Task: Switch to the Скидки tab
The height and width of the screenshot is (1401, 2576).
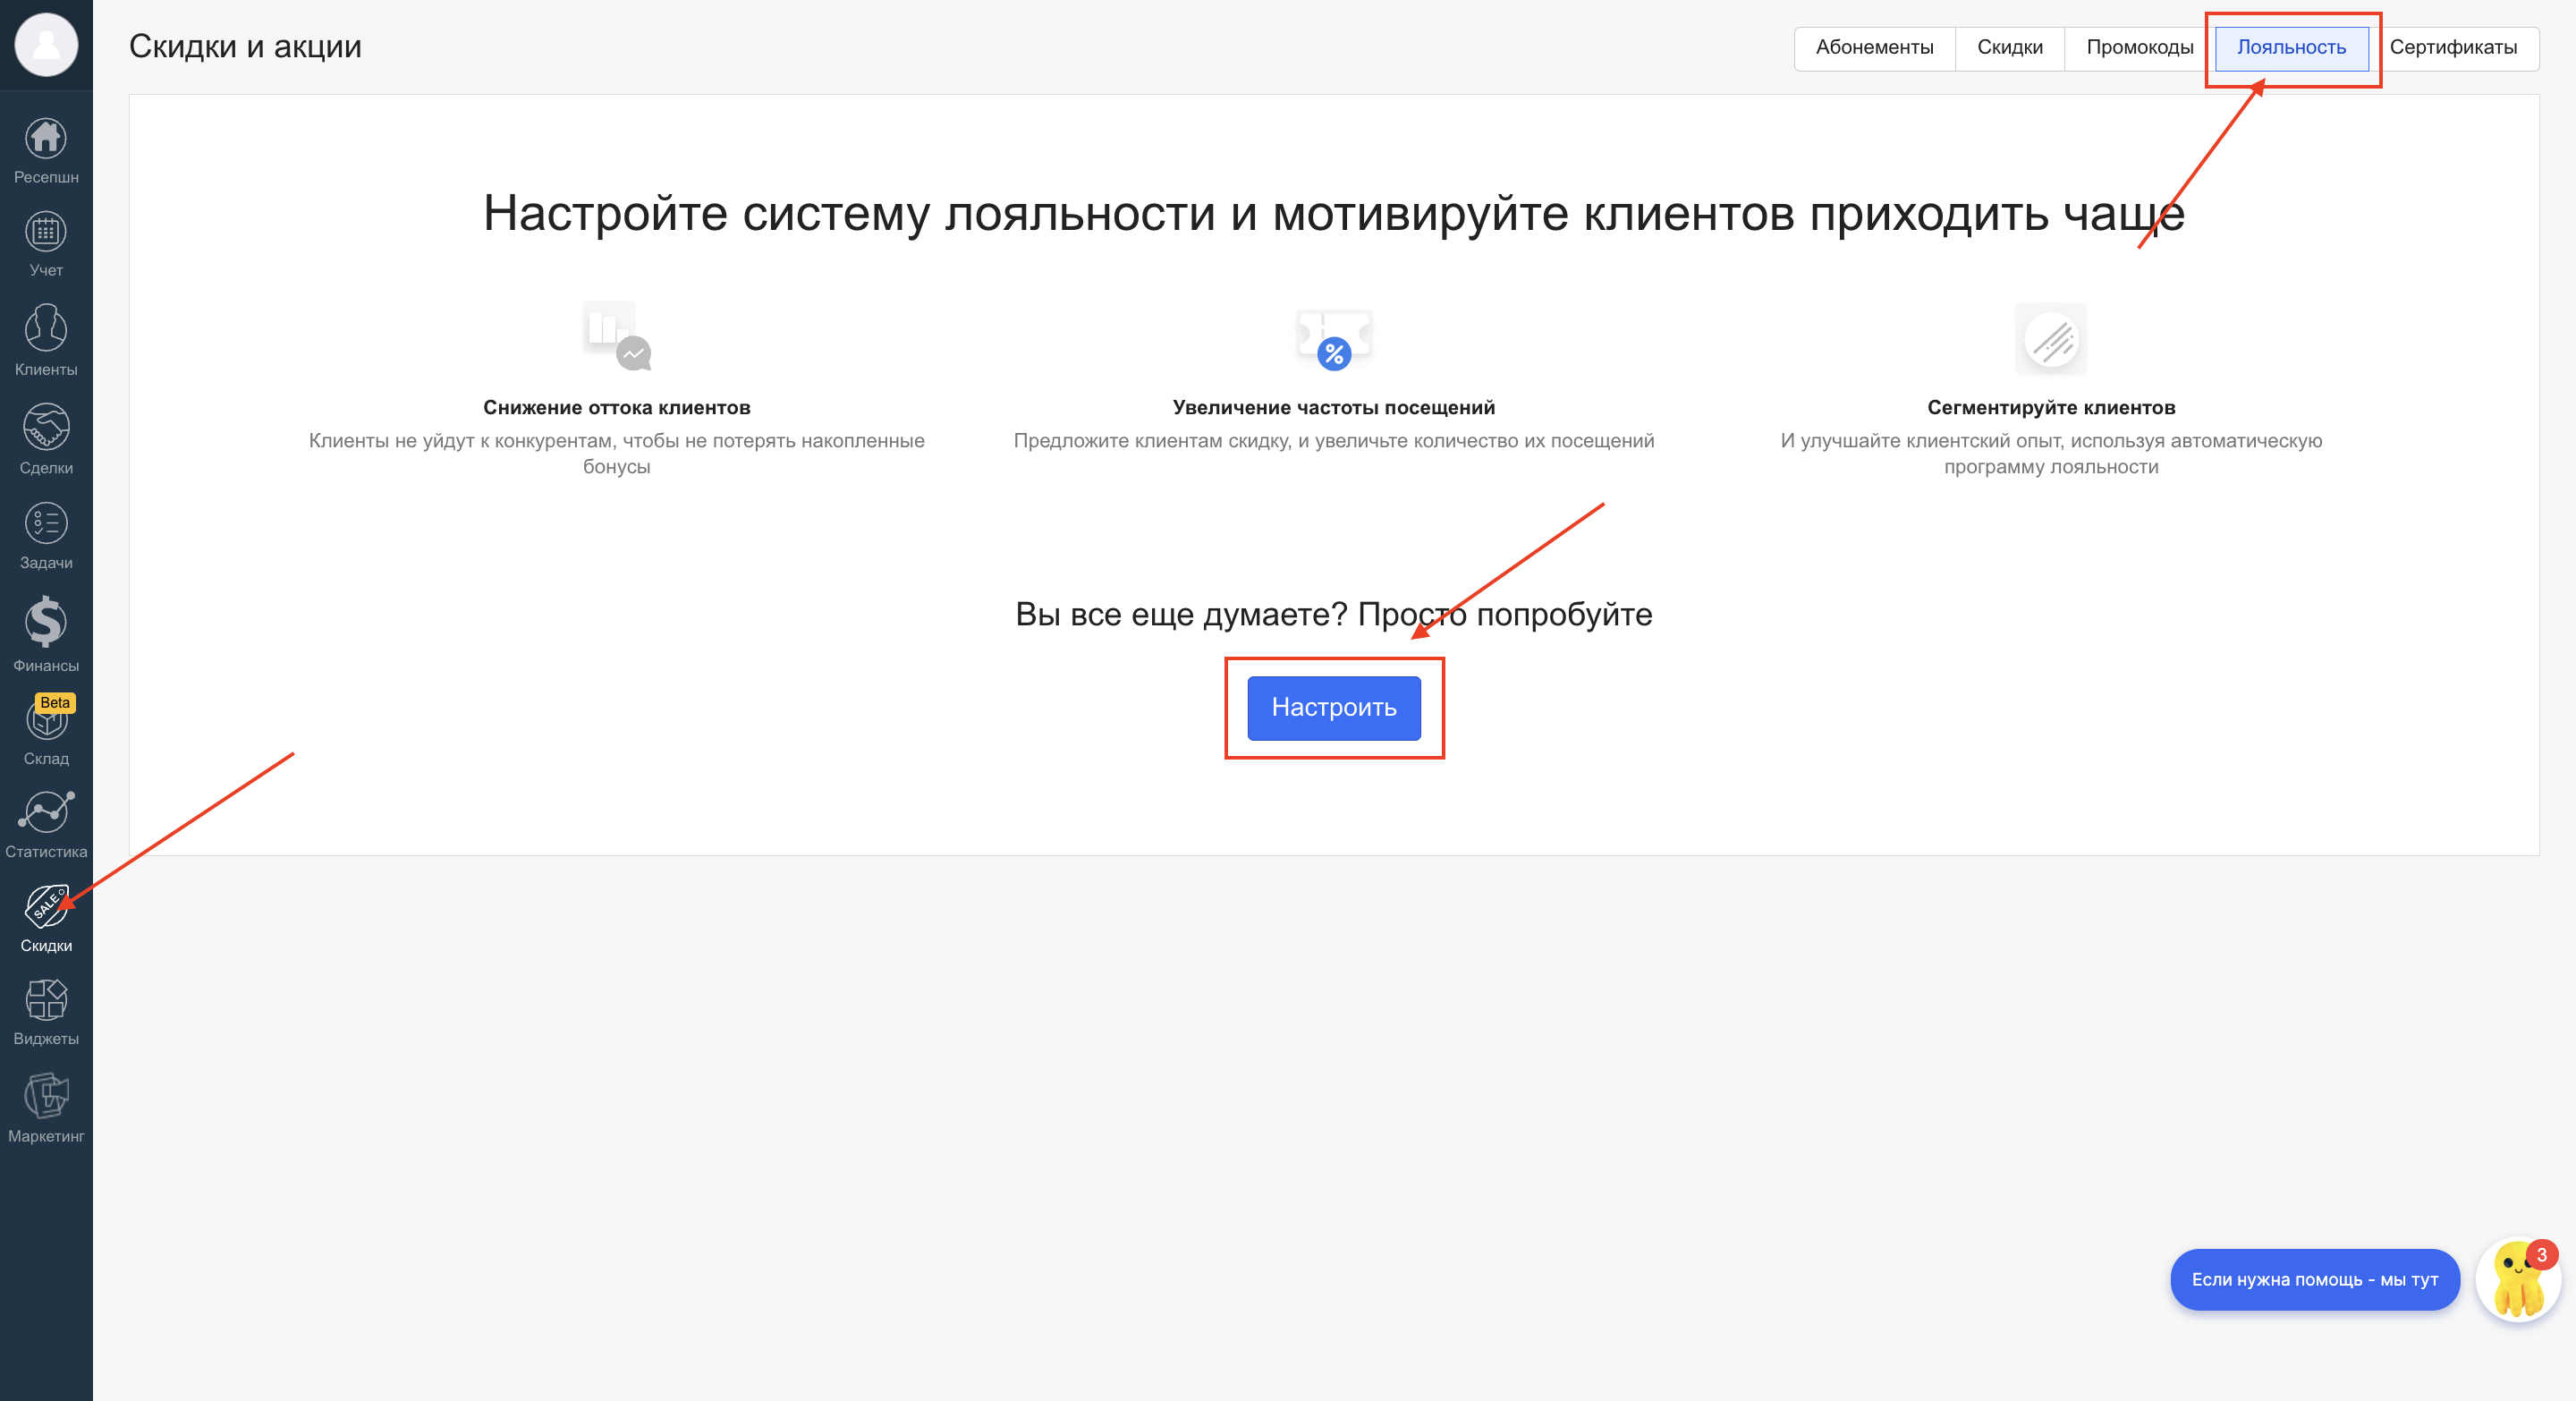Action: pyautogui.click(x=2009, y=48)
